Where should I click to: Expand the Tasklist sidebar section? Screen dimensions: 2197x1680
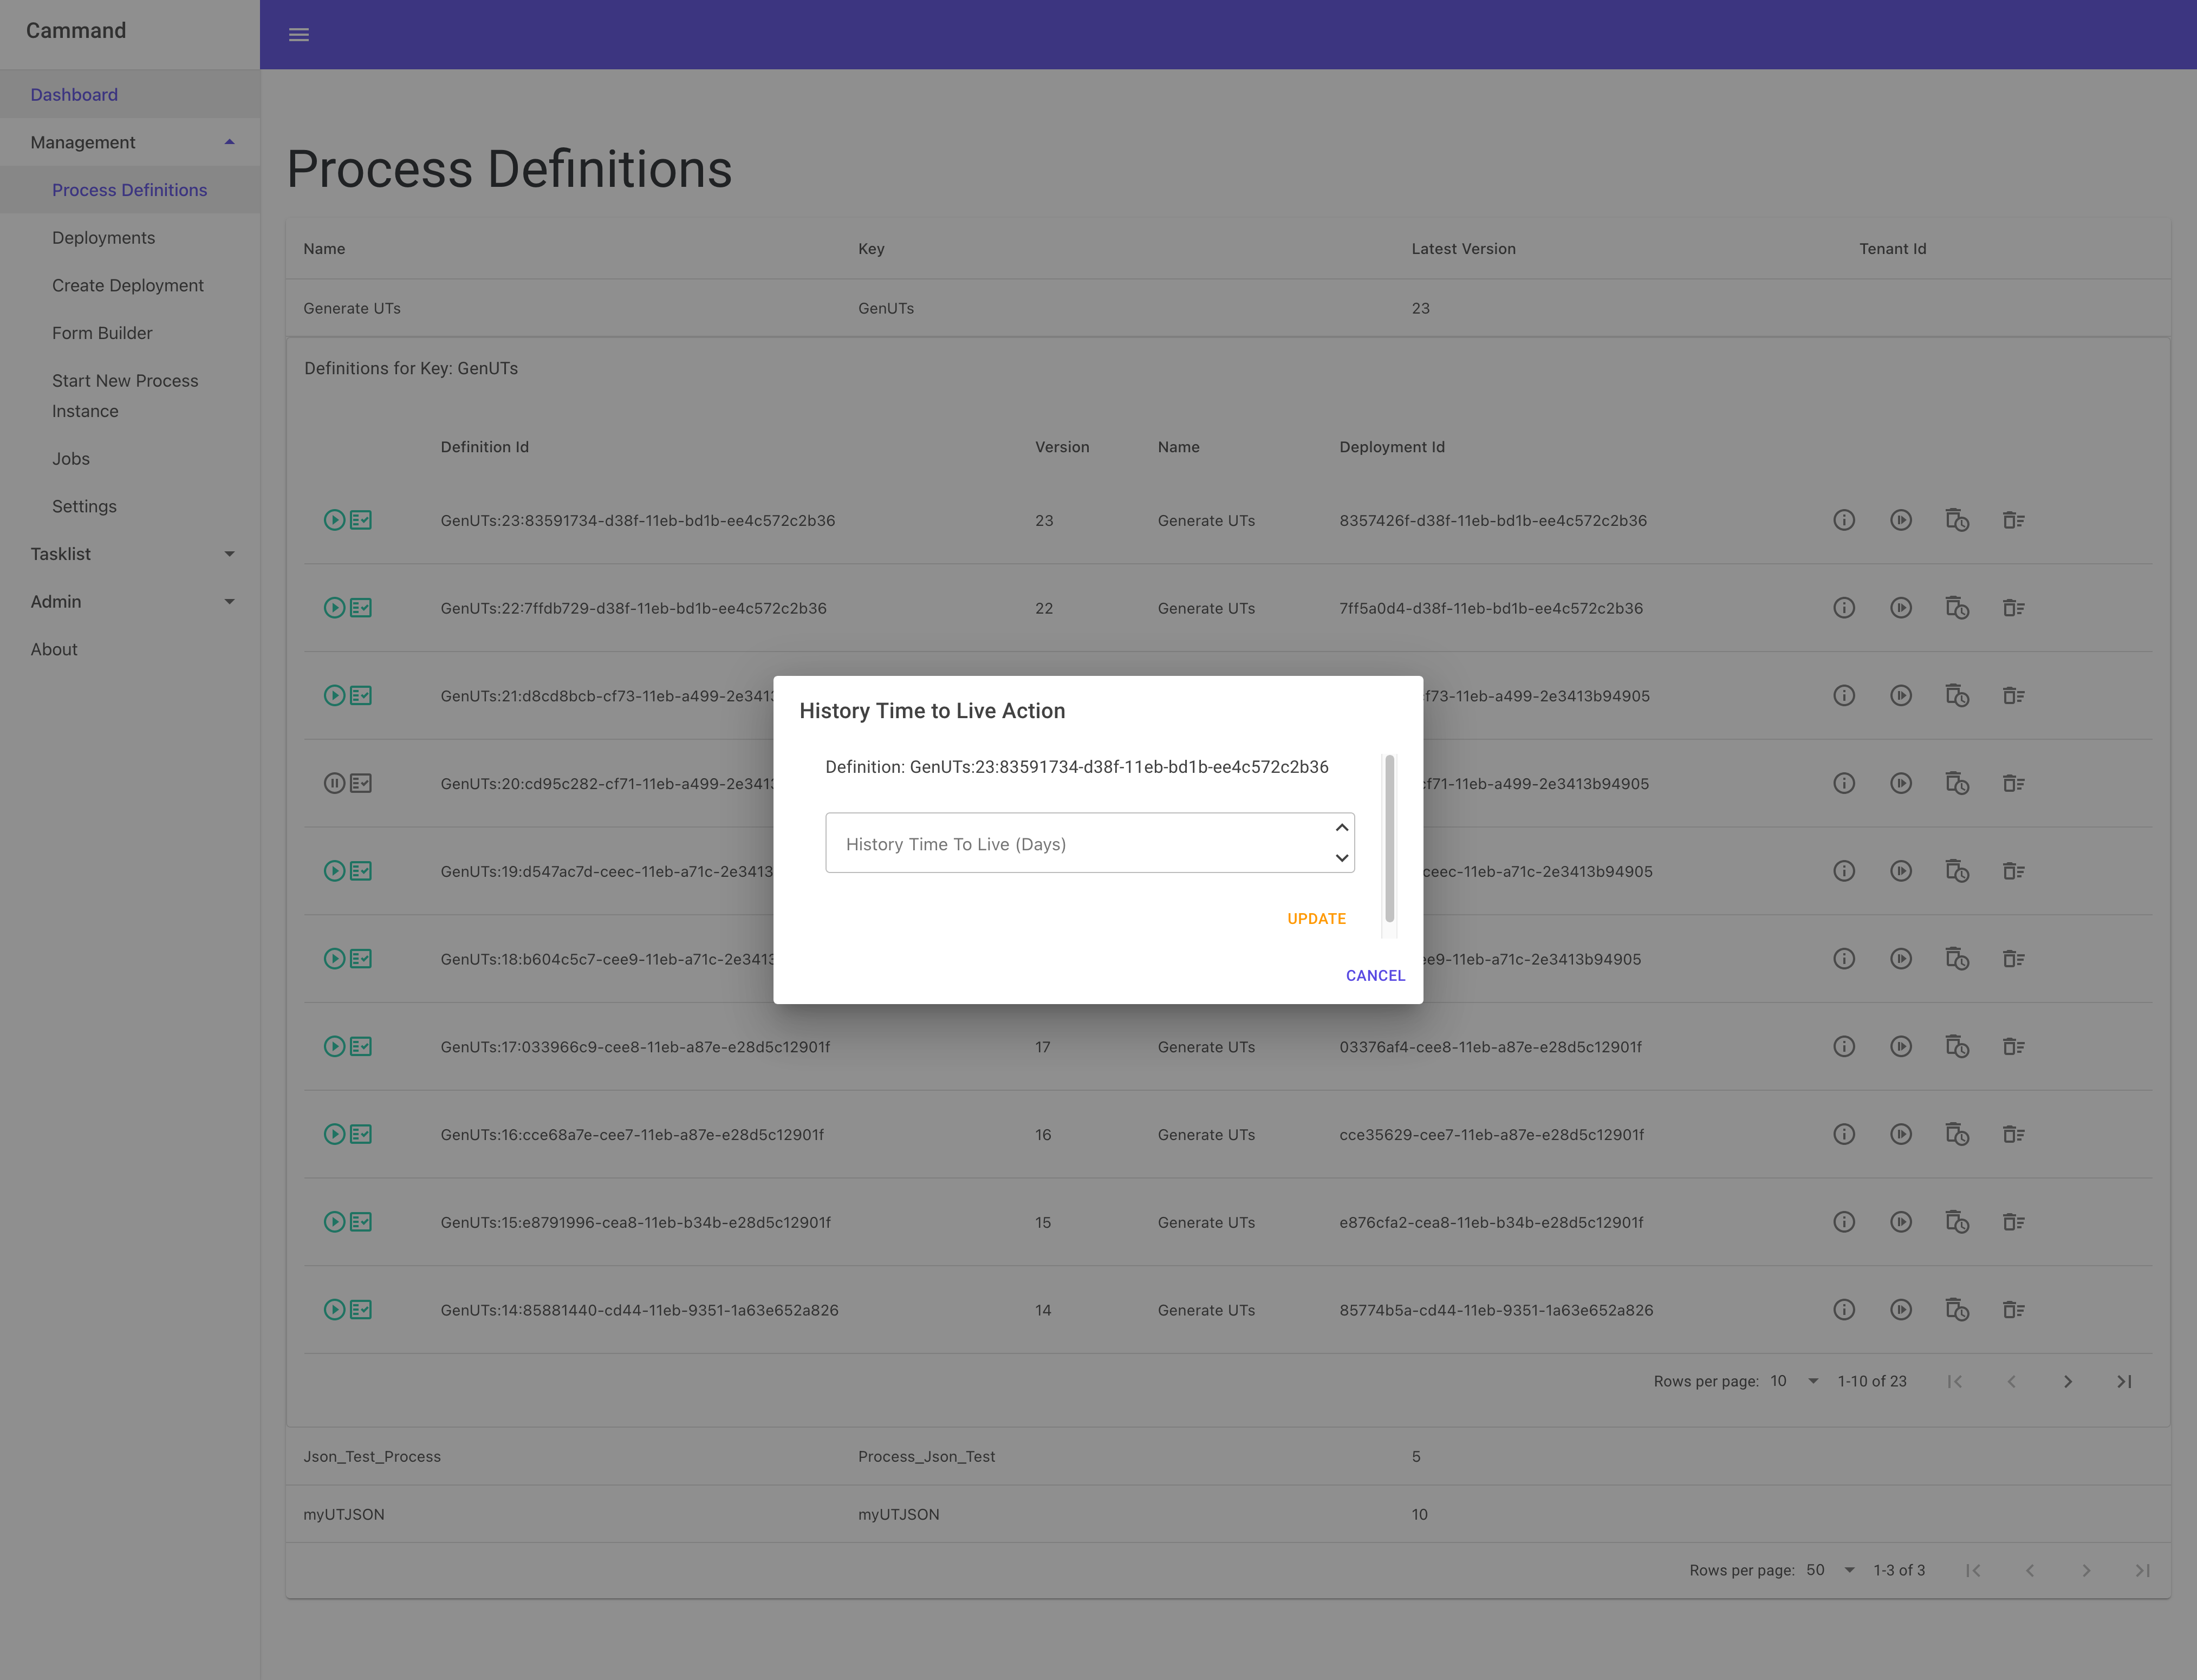click(x=229, y=554)
